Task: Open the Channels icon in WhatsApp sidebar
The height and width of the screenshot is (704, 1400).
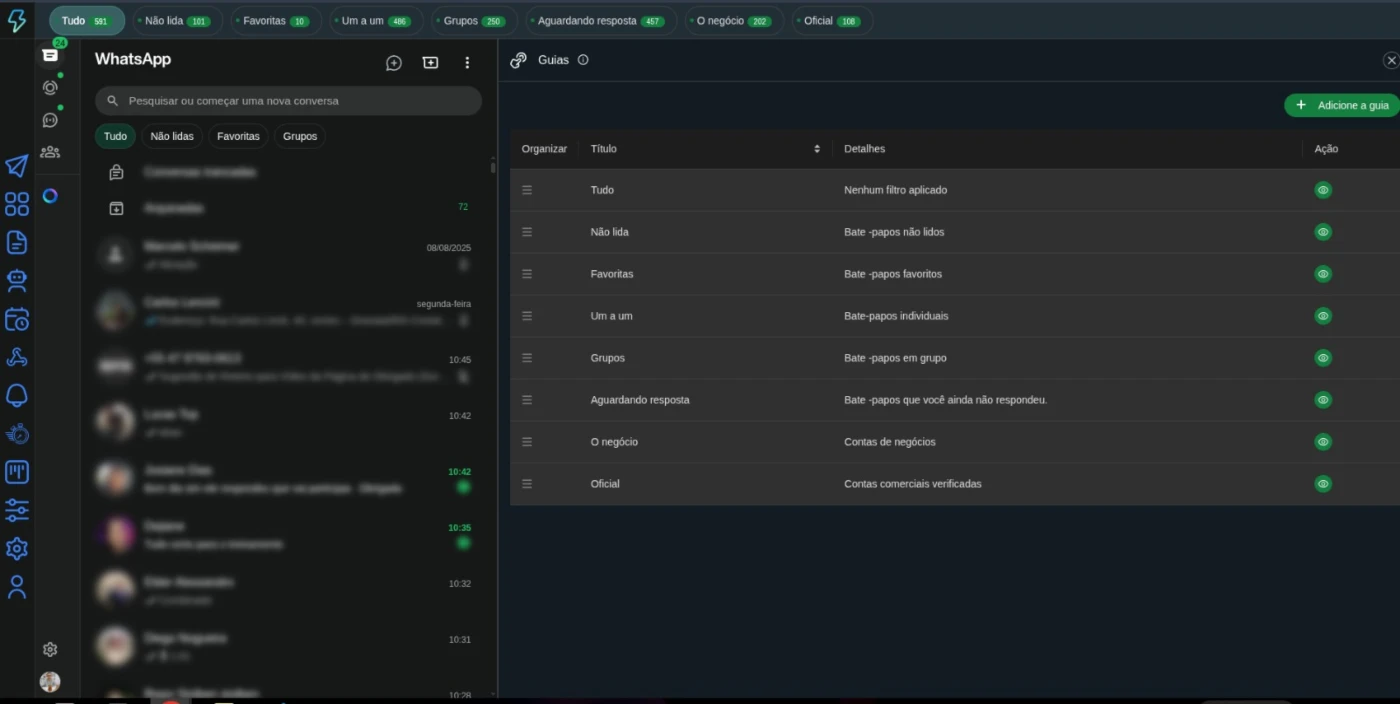Action: (50, 120)
